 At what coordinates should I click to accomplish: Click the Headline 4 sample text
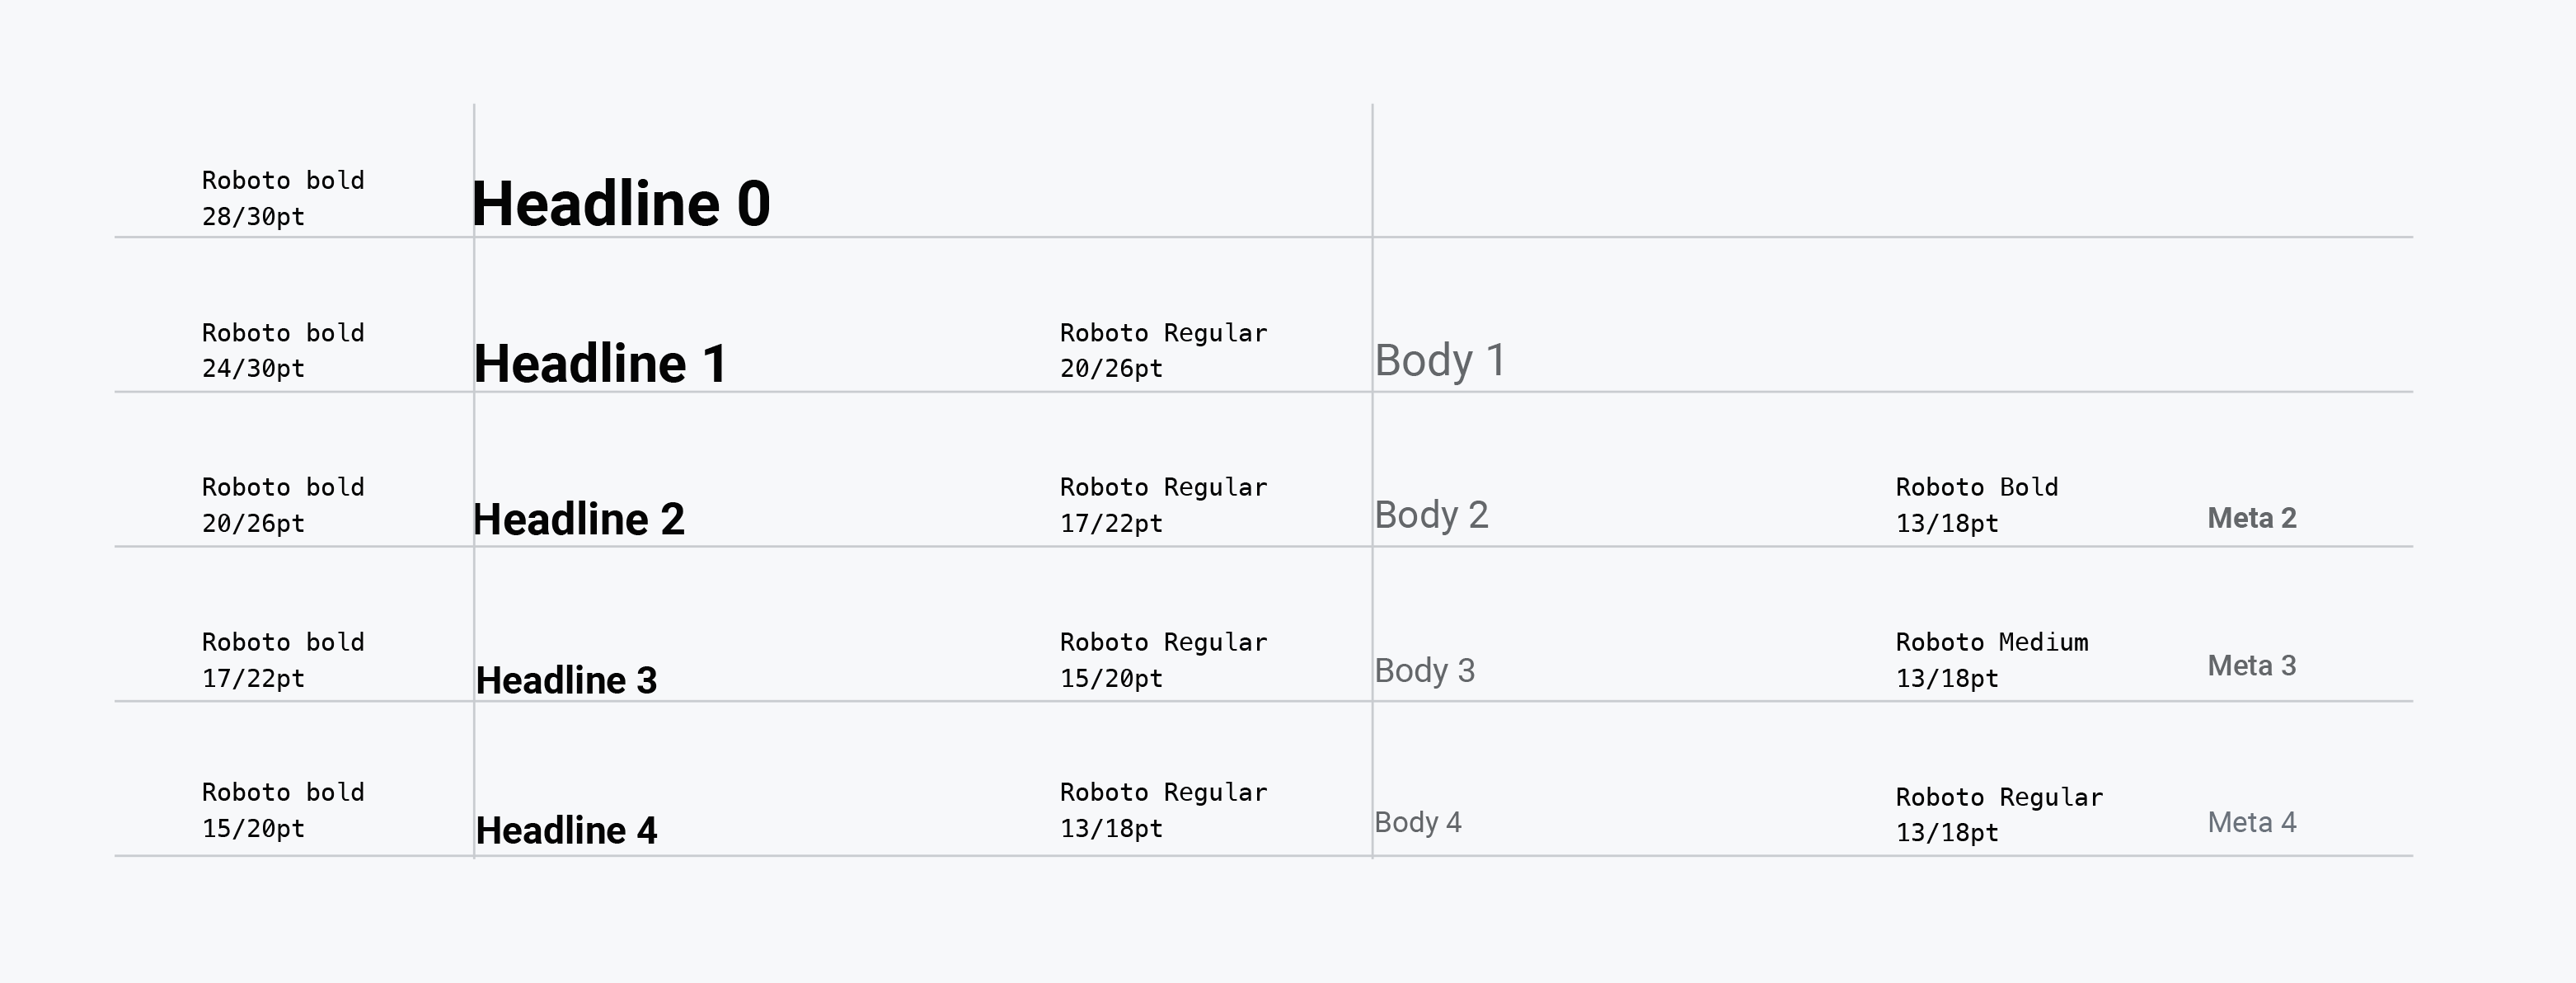click(566, 830)
